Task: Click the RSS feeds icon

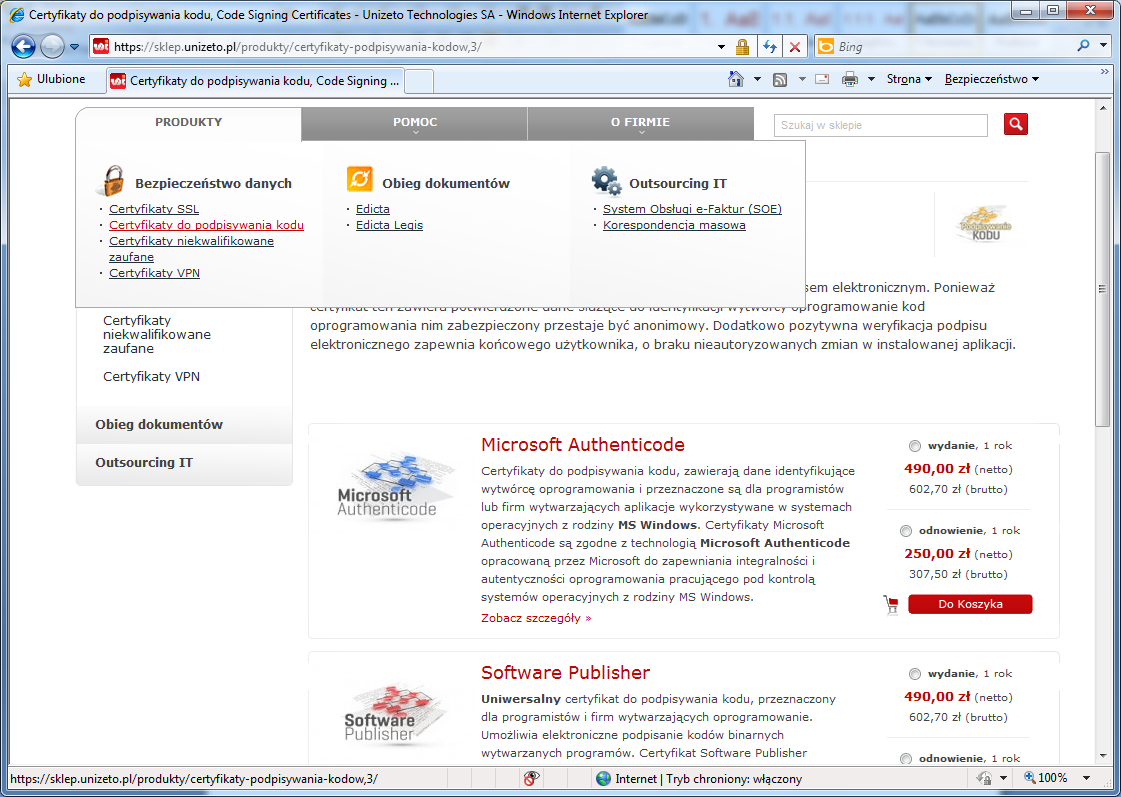Action: 780,79
